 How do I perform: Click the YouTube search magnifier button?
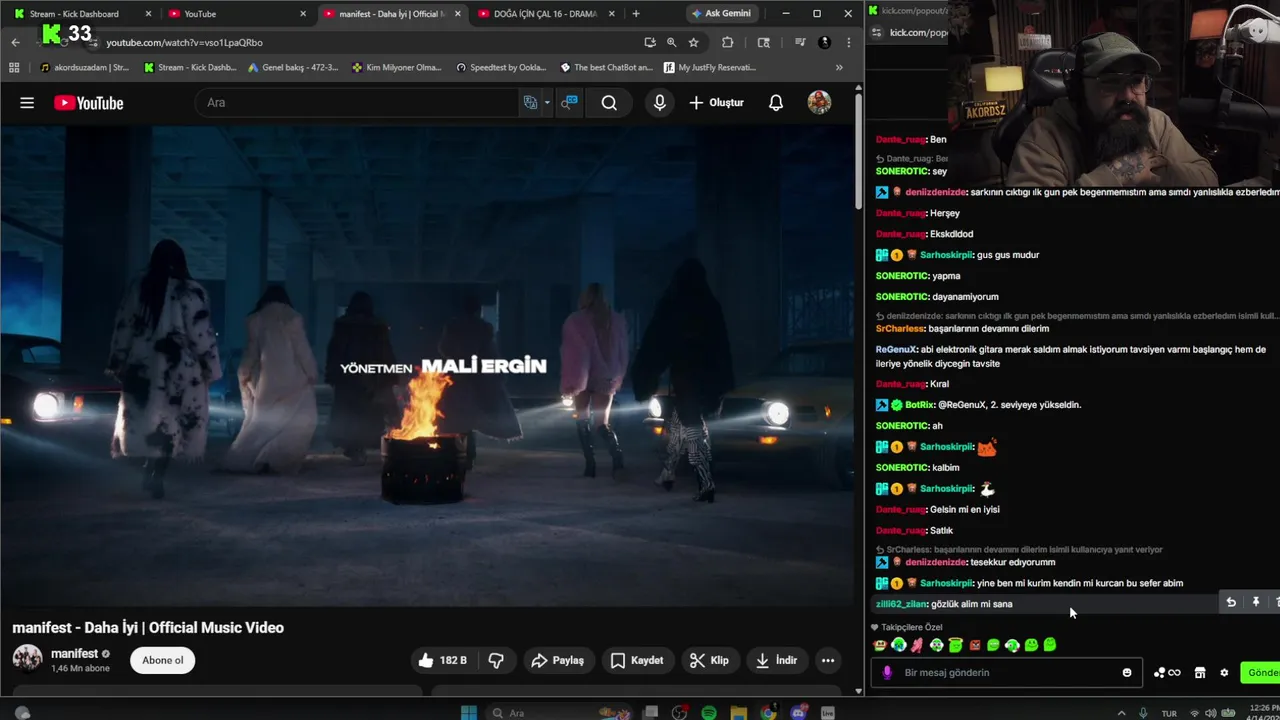tap(609, 103)
